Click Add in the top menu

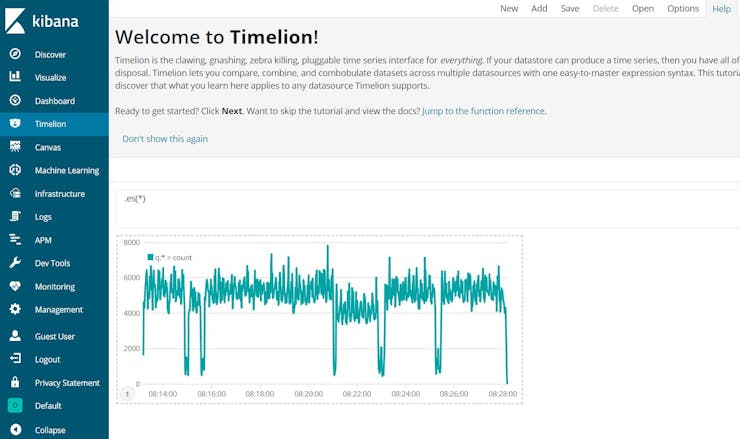539,8
